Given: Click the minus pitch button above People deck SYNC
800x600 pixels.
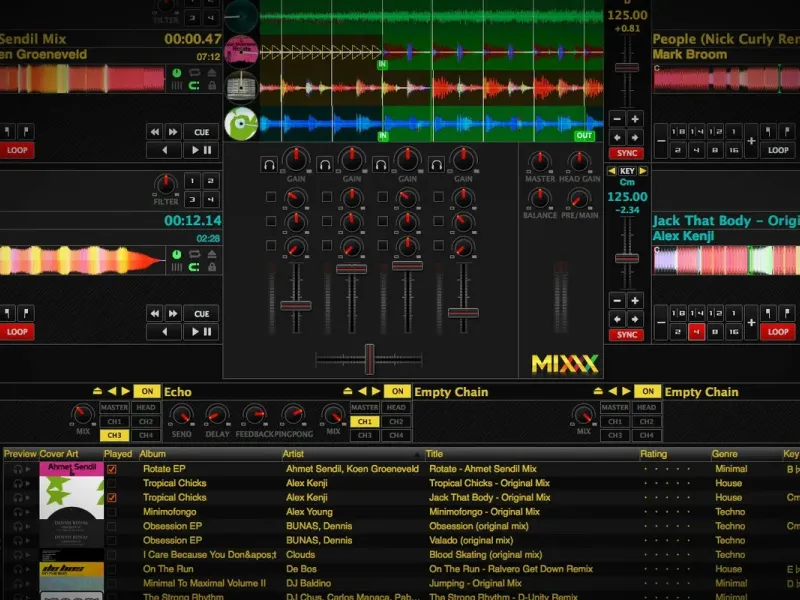Looking at the screenshot, I should pyautogui.click(x=617, y=119).
